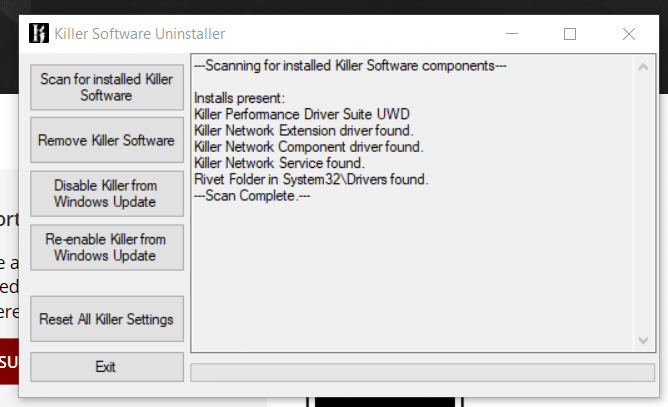The image size is (668, 407).
Task: Click the 'Killer Software Uninstaller' window title
Action: pyautogui.click(x=140, y=34)
